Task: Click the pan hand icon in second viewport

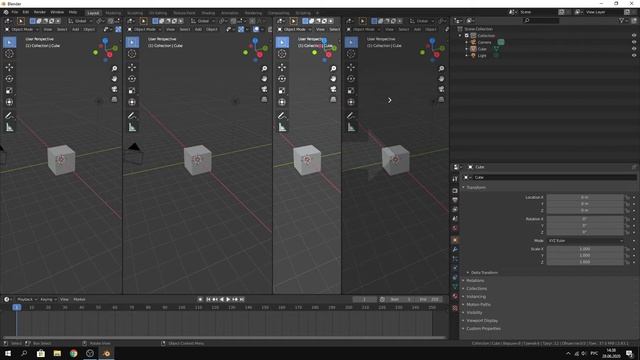Action: tap(264, 78)
